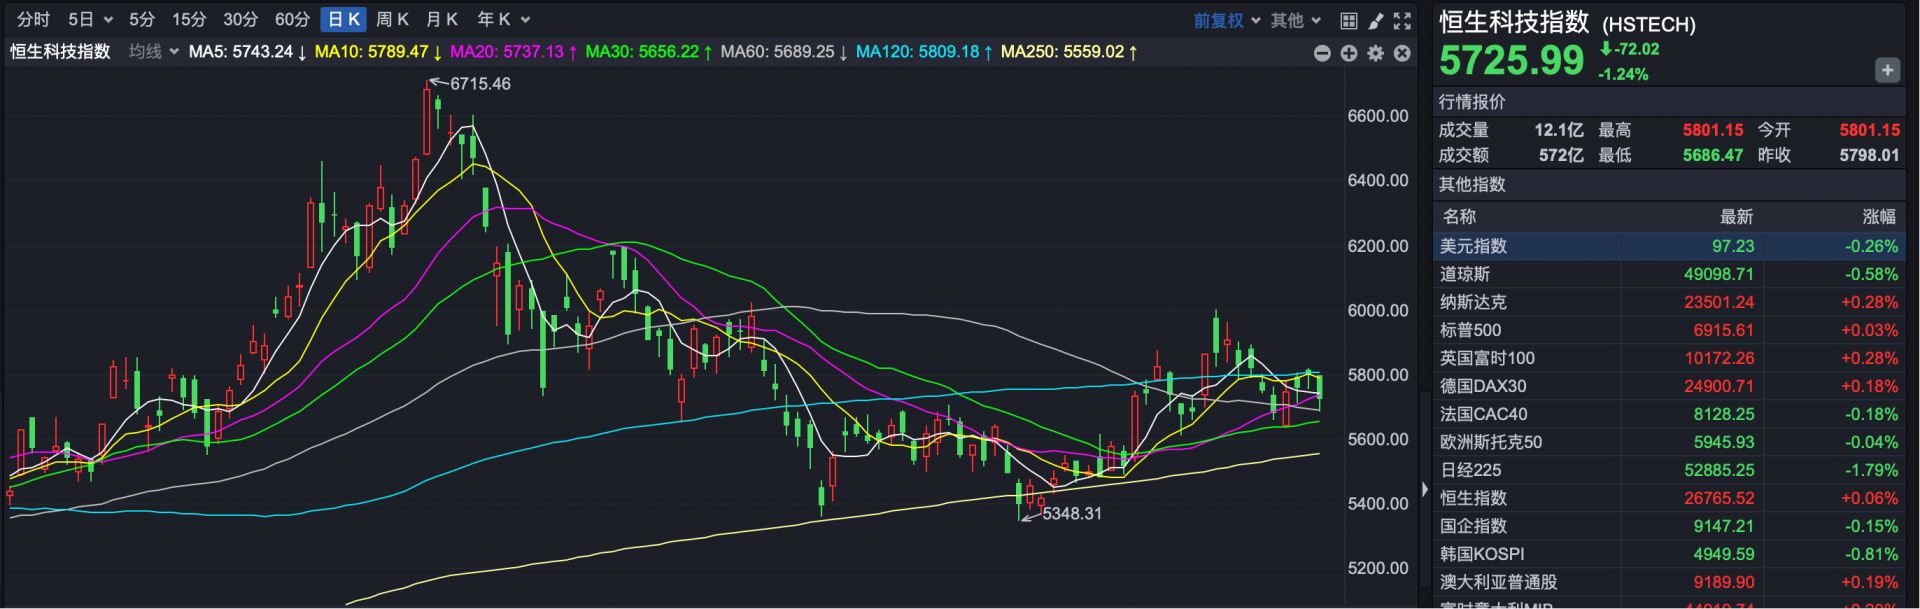Image resolution: width=1920 pixels, height=609 pixels.
Task: Switch to the 周K weekly tab
Action: 392,19
